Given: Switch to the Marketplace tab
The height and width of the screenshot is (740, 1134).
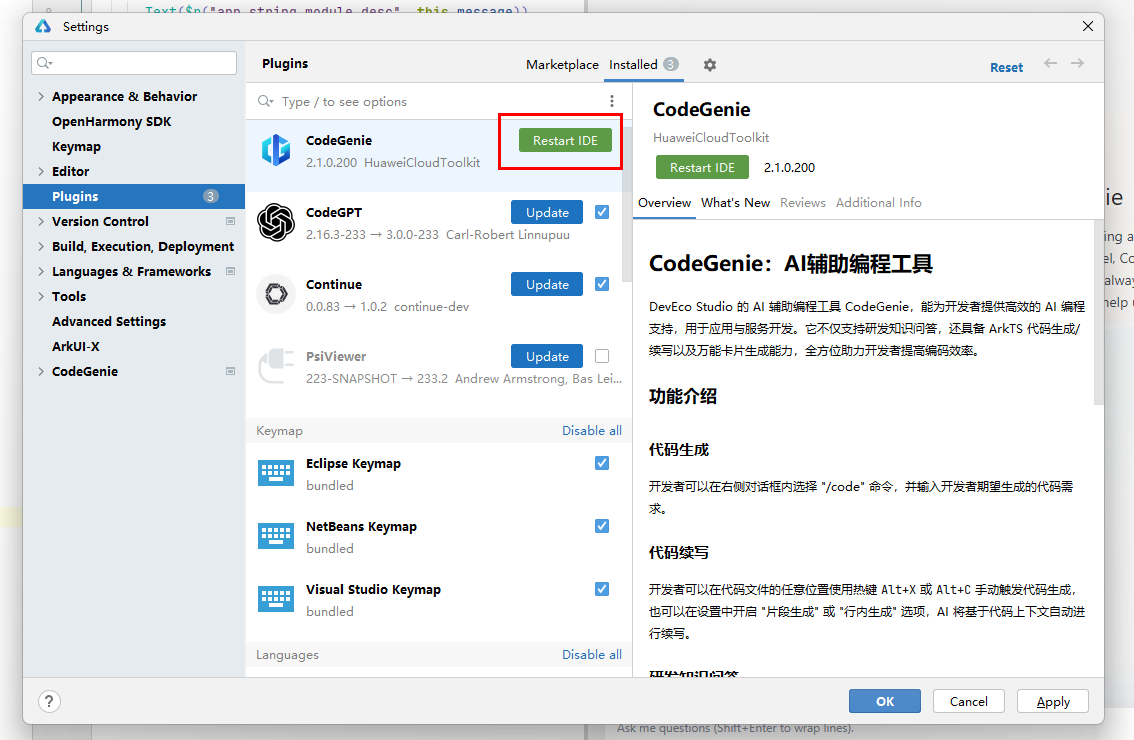Looking at the screenshot, I should pos(562,65).
